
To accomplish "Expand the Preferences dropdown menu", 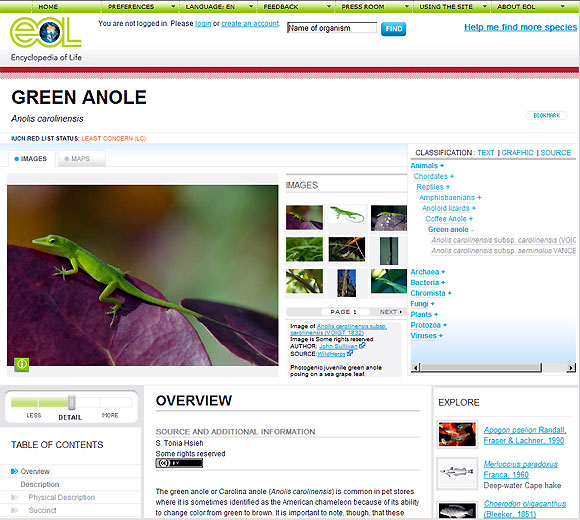I will (x=141, y=7).
